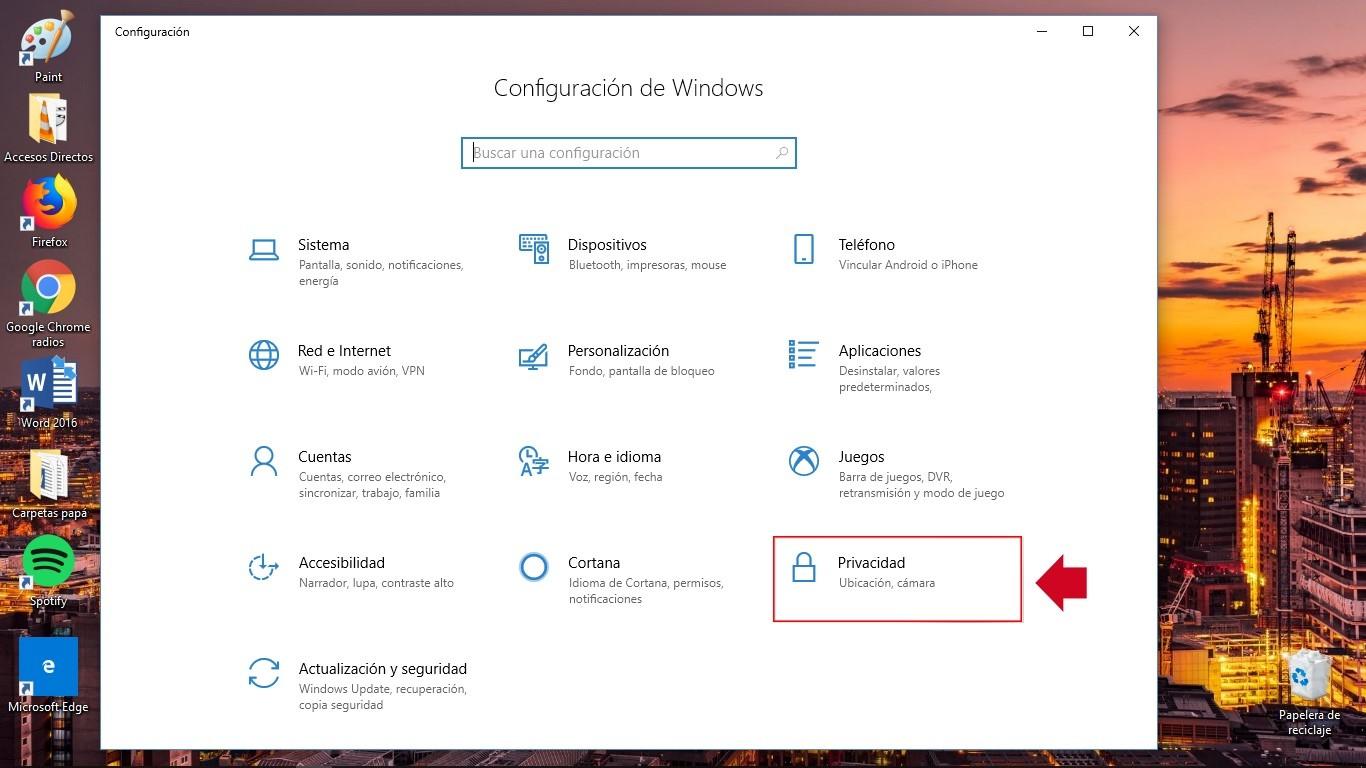This screenshot has height=768, width=1366.
Task: Open Teléfono to link Android or iPhone
Action: click(866, 244)
